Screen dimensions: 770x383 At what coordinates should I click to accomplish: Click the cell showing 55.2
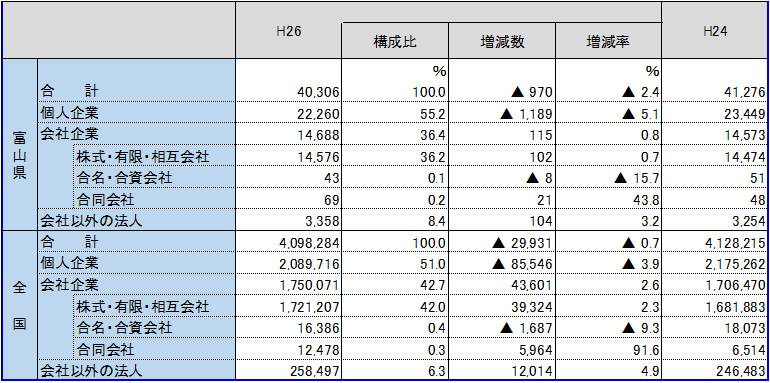(x=395, y=113)
